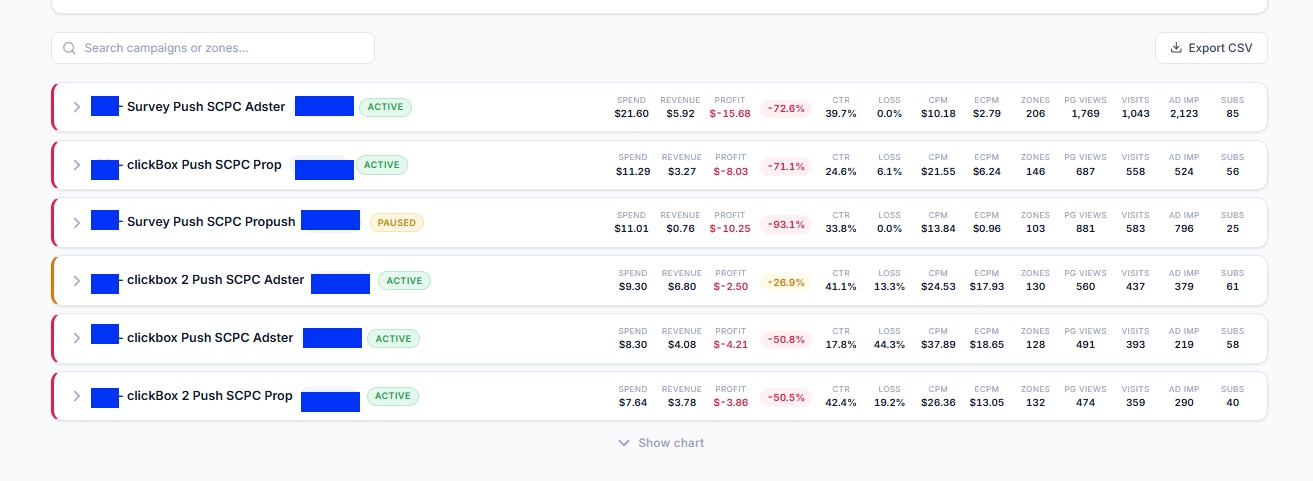Click the $0.76 revenue value

tap(681, 229)
